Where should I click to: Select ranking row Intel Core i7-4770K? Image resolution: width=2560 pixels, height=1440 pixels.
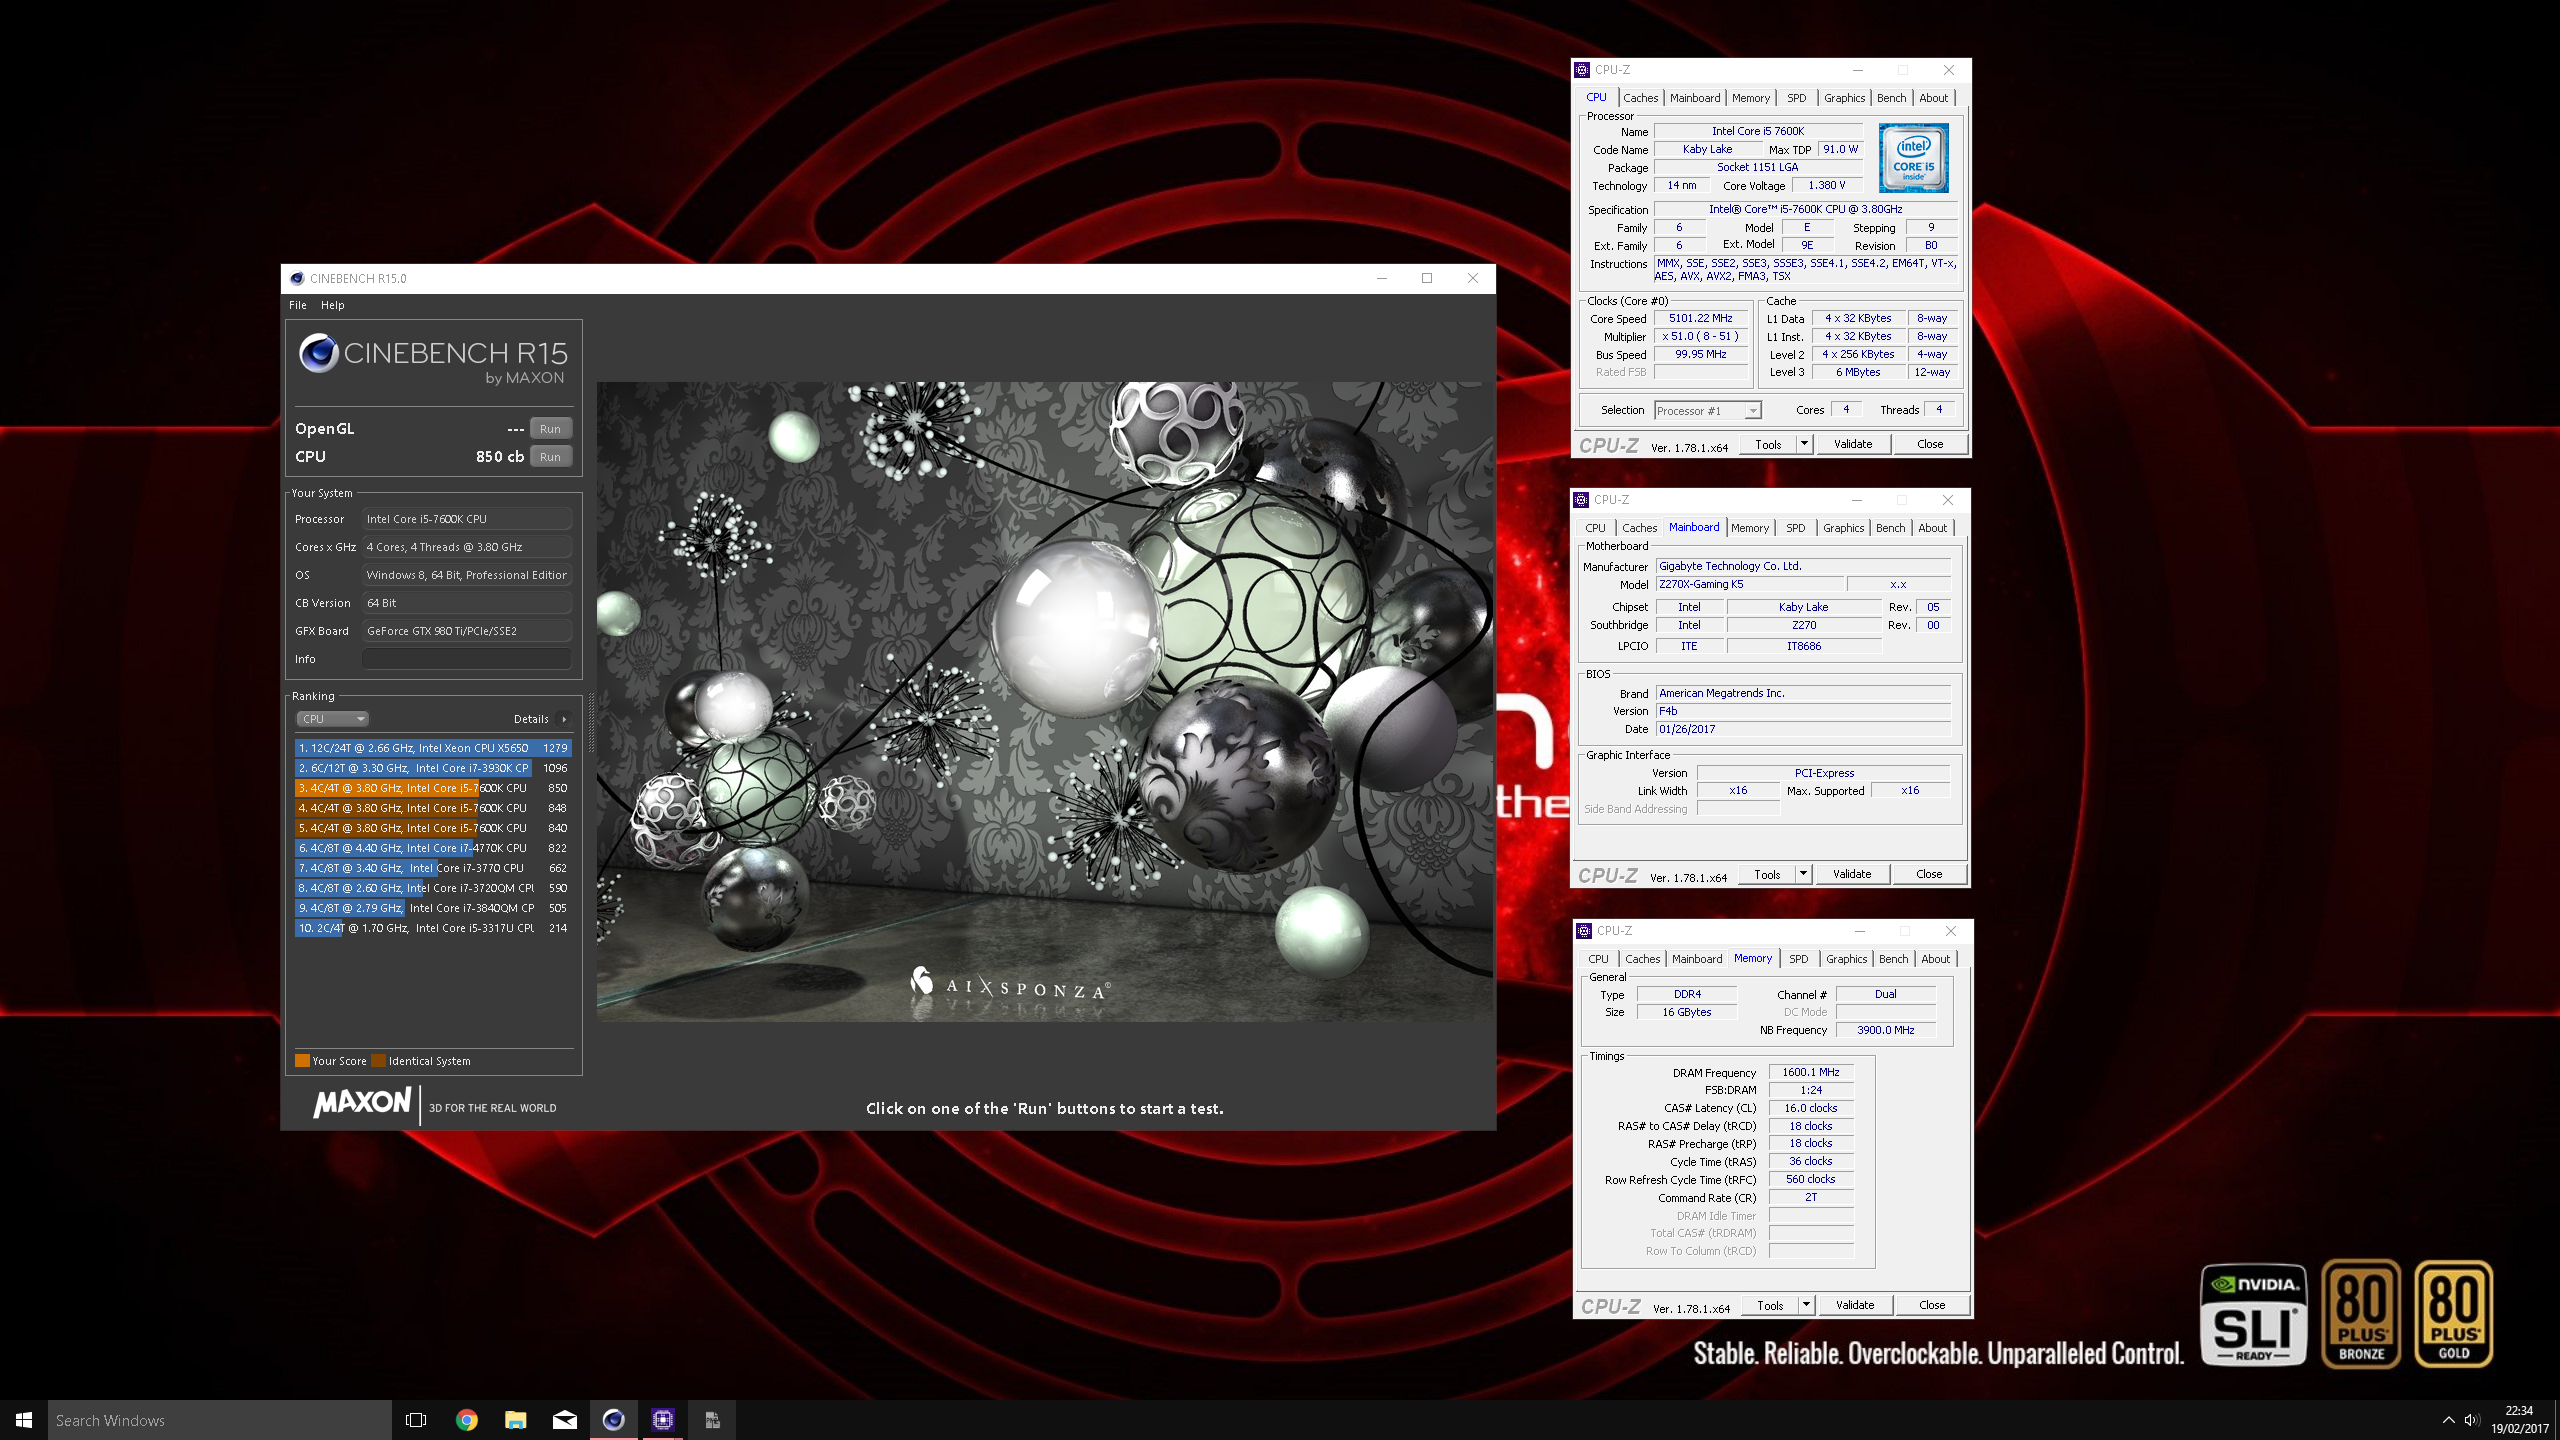432,848
